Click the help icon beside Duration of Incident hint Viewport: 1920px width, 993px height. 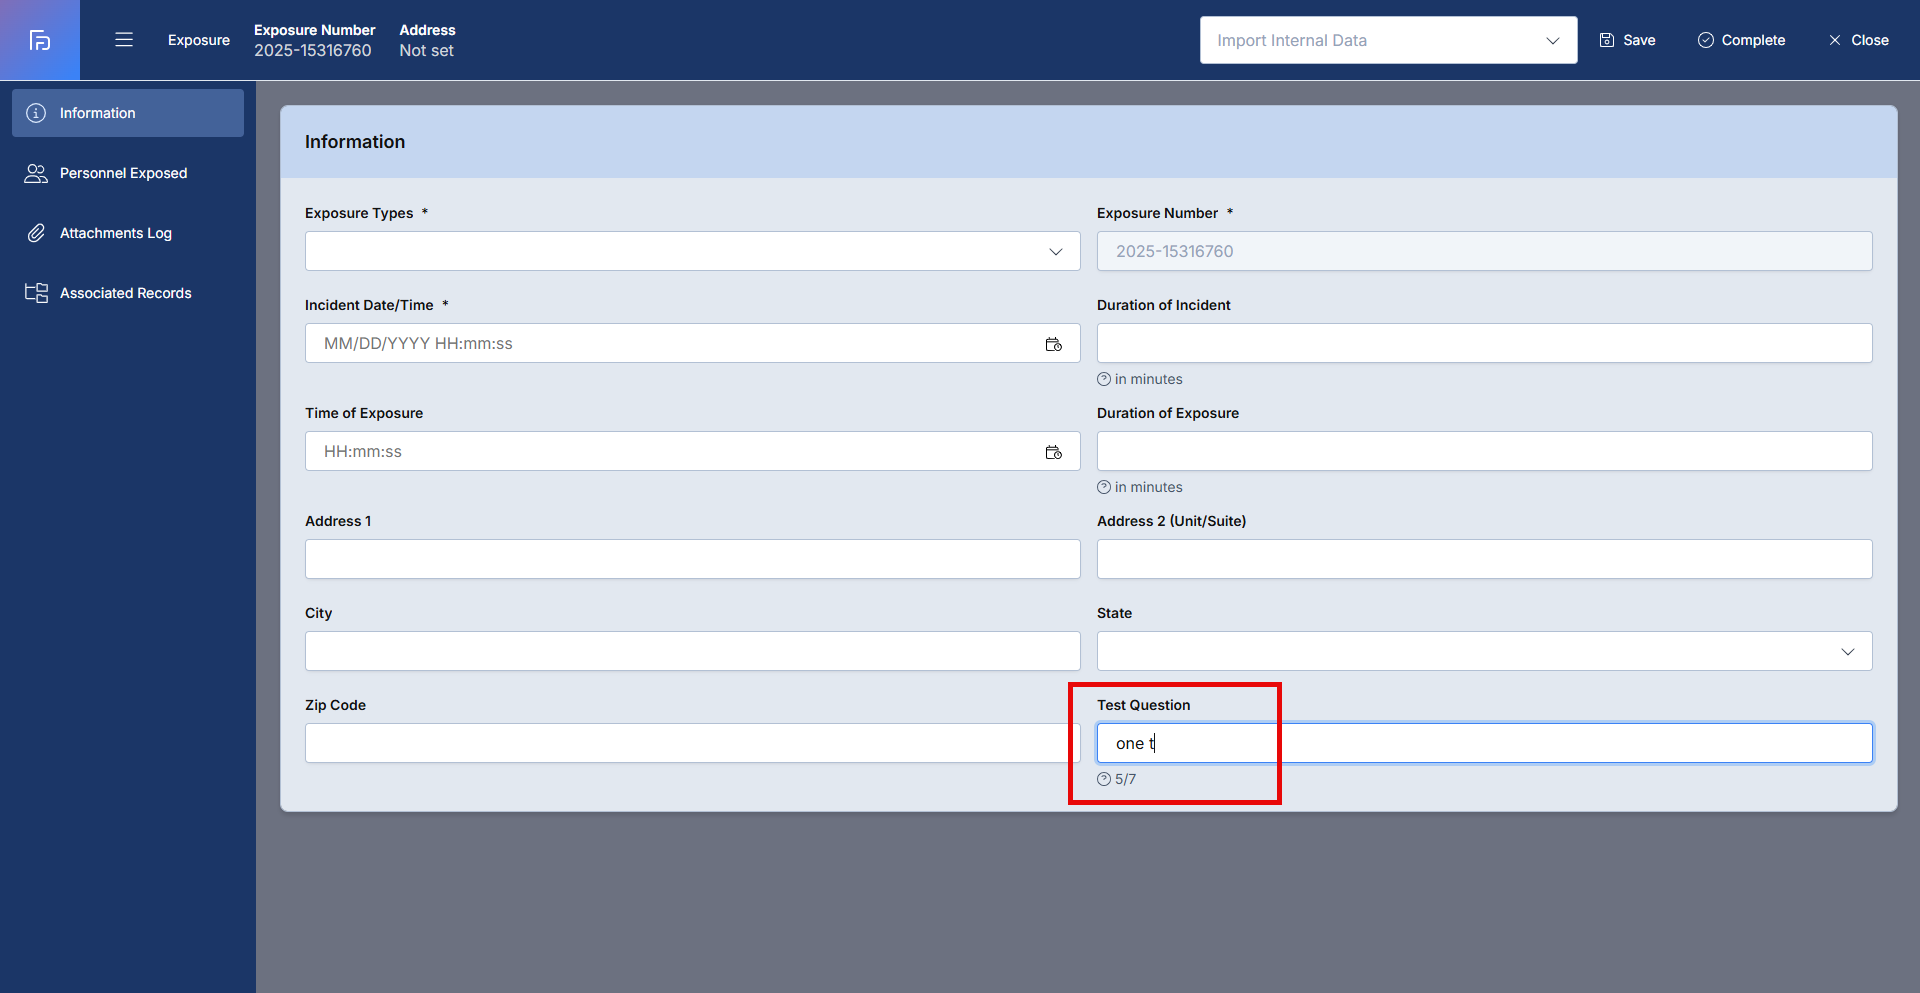pos(1104,379)
